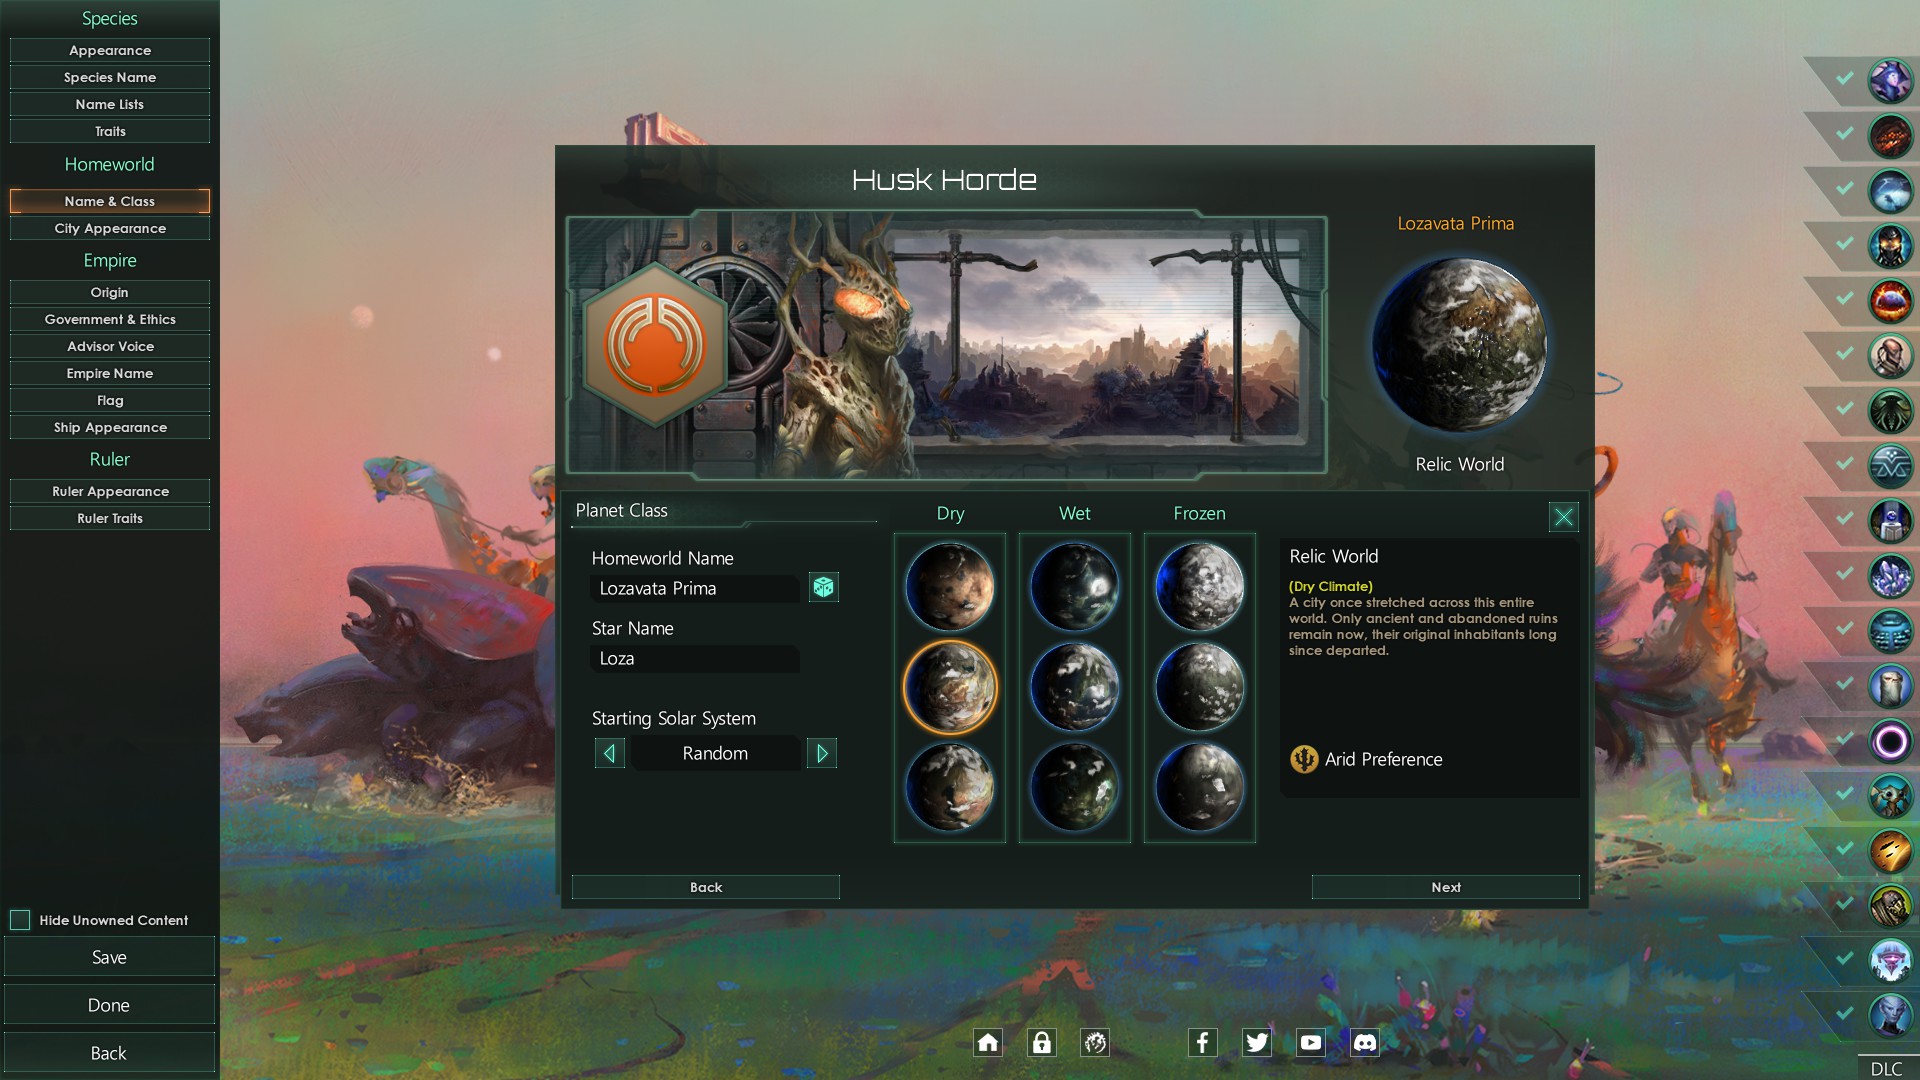
Task: Open the Facebook icon link
Action: click(1203, 1042)
